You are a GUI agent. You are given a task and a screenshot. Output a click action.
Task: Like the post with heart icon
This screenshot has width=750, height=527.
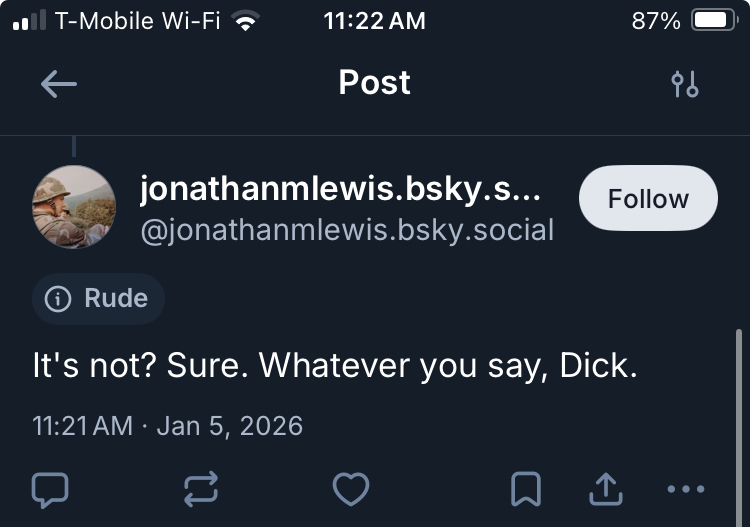pos(351,488)
